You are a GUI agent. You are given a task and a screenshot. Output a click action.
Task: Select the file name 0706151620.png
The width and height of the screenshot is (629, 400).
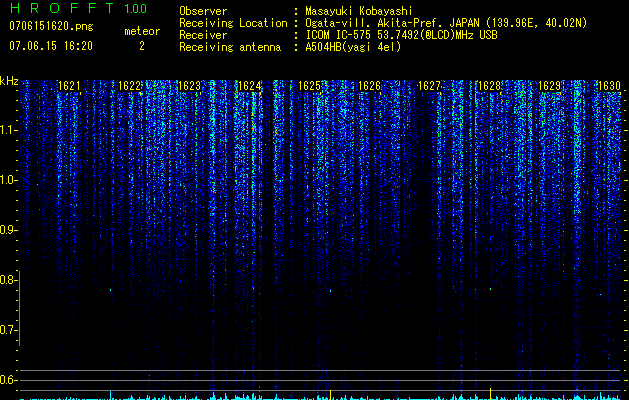[51, 26]
